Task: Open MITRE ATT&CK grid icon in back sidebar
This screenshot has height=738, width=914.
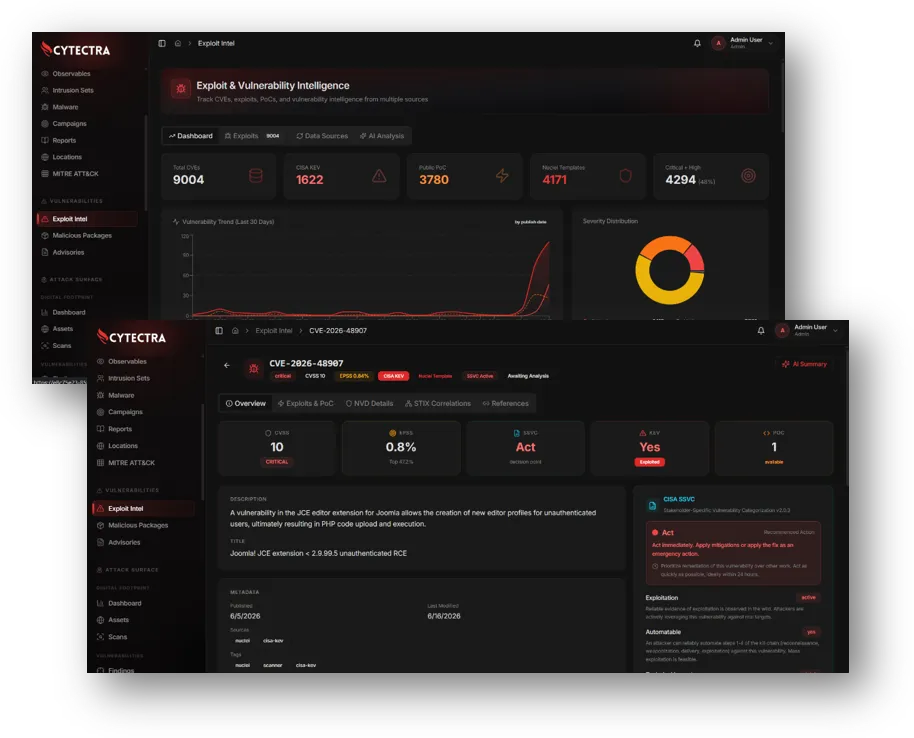Action: point(45,174)
